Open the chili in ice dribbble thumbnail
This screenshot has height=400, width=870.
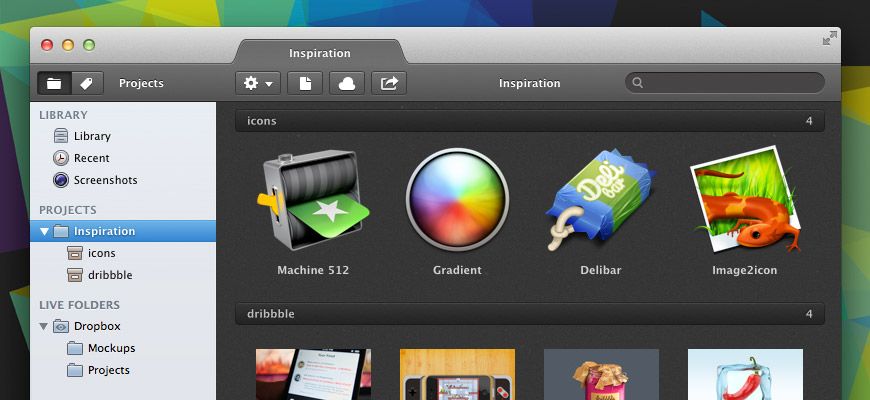(x=745, y=374)
